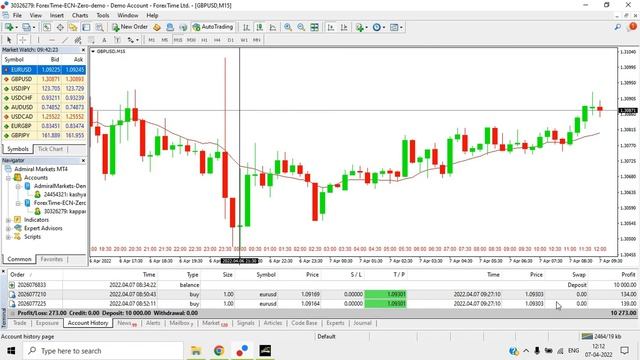Open the Journal tab in Terminal
The width and height of the screenshot is (640, 360).
click(362, 323)
